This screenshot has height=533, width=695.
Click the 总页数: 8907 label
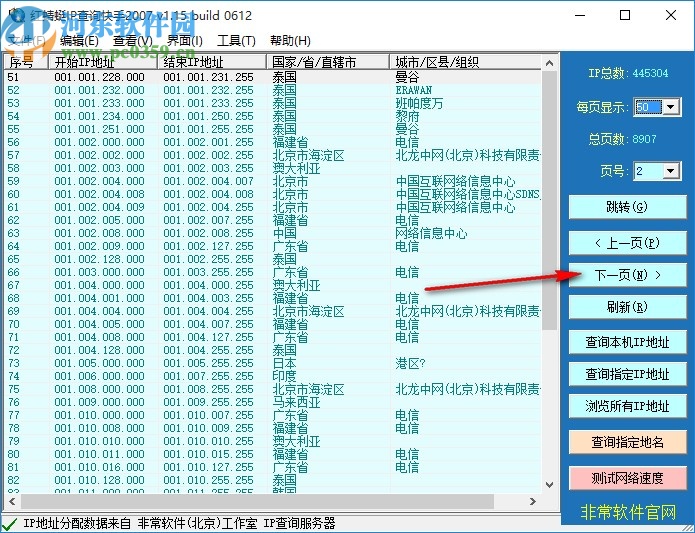click(x=622, y=139)
